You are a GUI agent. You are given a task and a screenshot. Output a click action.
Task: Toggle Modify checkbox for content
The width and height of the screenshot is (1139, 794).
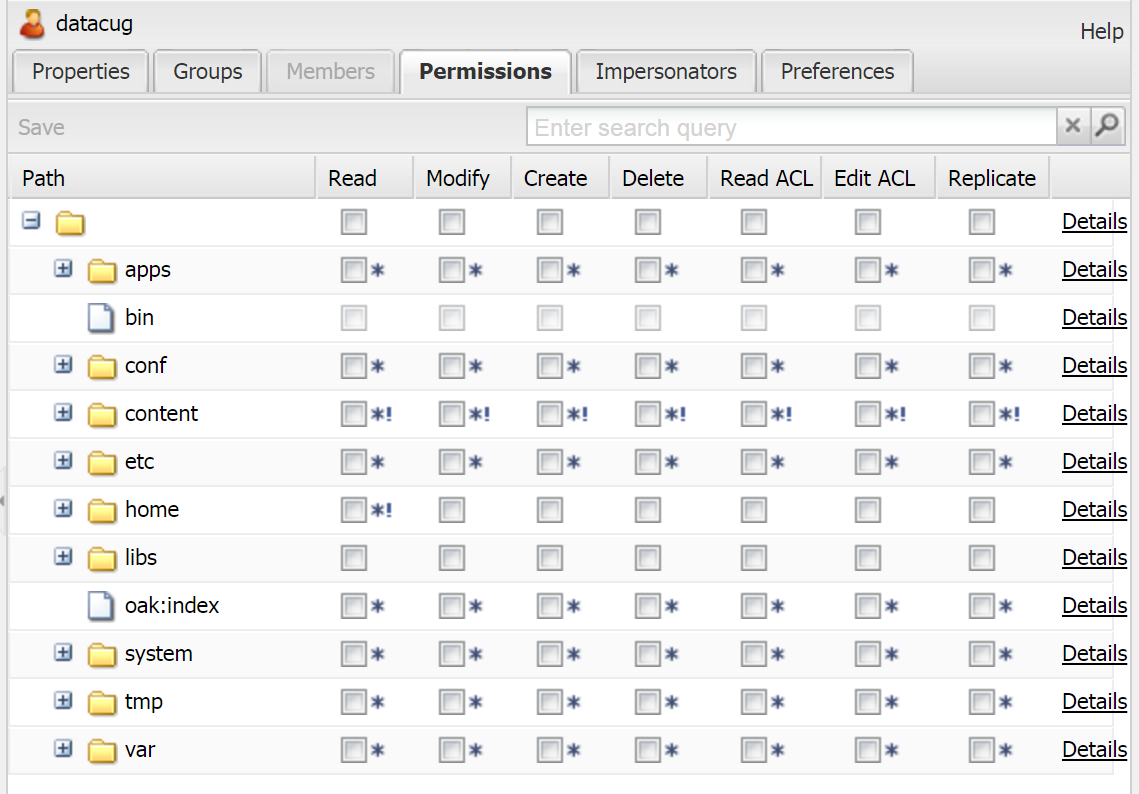[452, 414]
